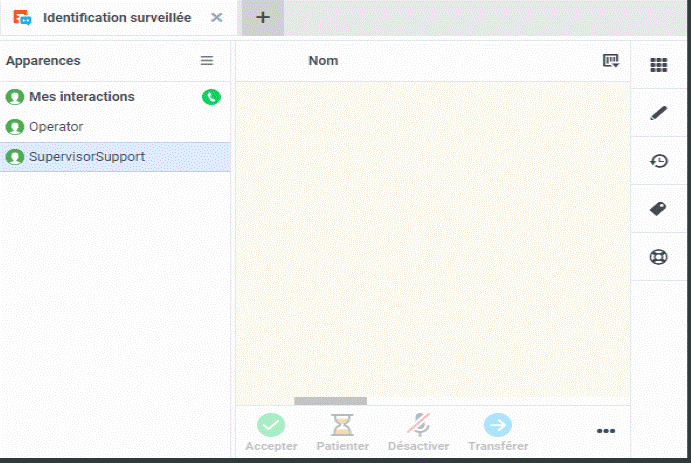691x463 pixels.
Task: Open the lifebuoy help icon
Action: coord(658,257)
